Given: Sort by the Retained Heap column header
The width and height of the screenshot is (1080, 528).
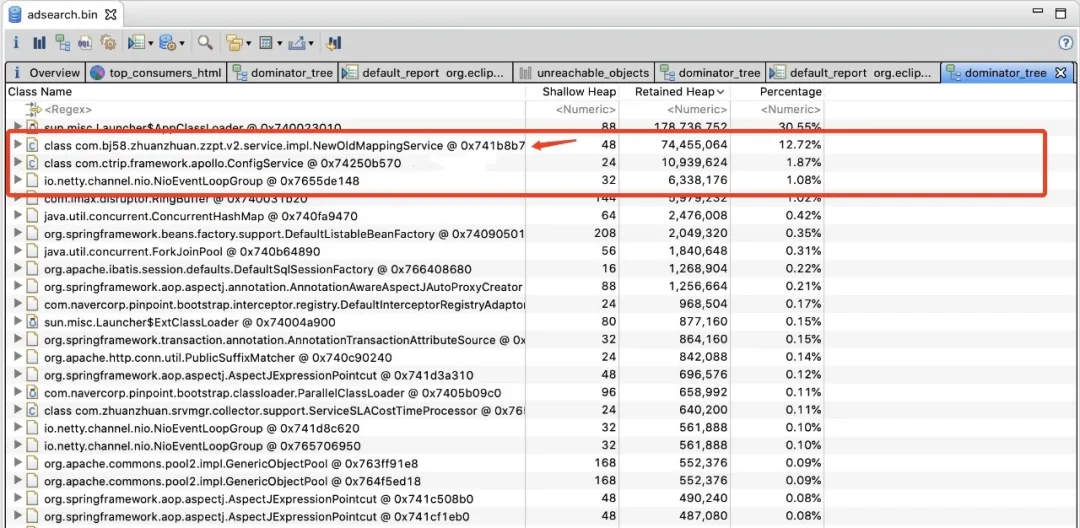Looking at the screenshot, I should coord(673,92).
